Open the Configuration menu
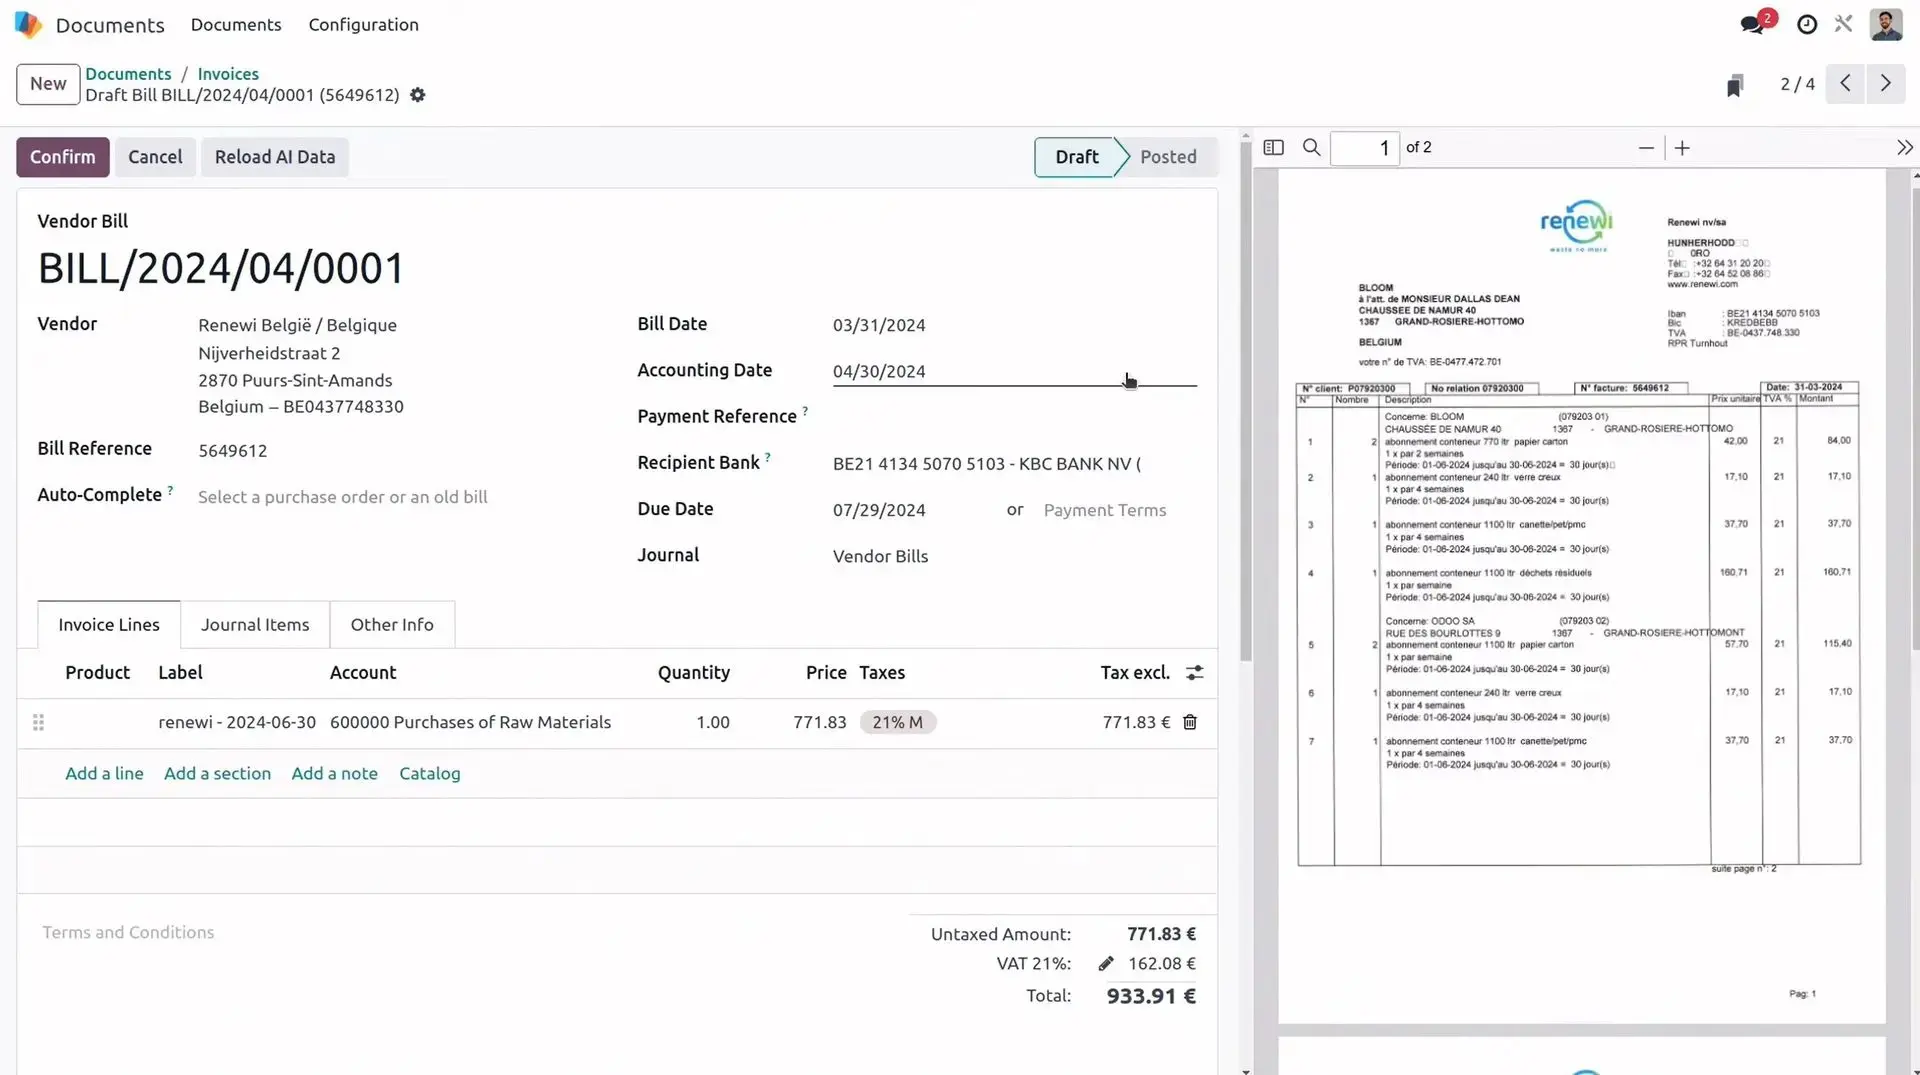 363,25
